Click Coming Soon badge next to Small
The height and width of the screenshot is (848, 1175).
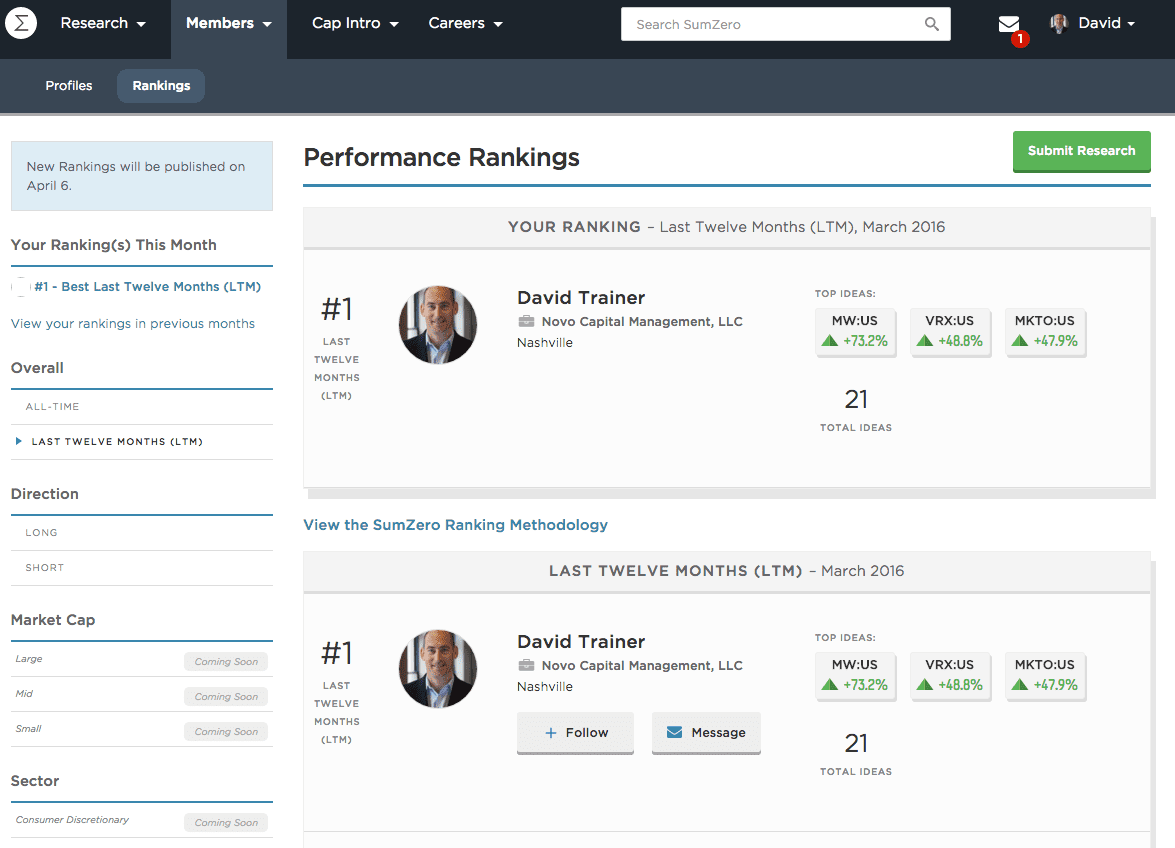[226, 732]
